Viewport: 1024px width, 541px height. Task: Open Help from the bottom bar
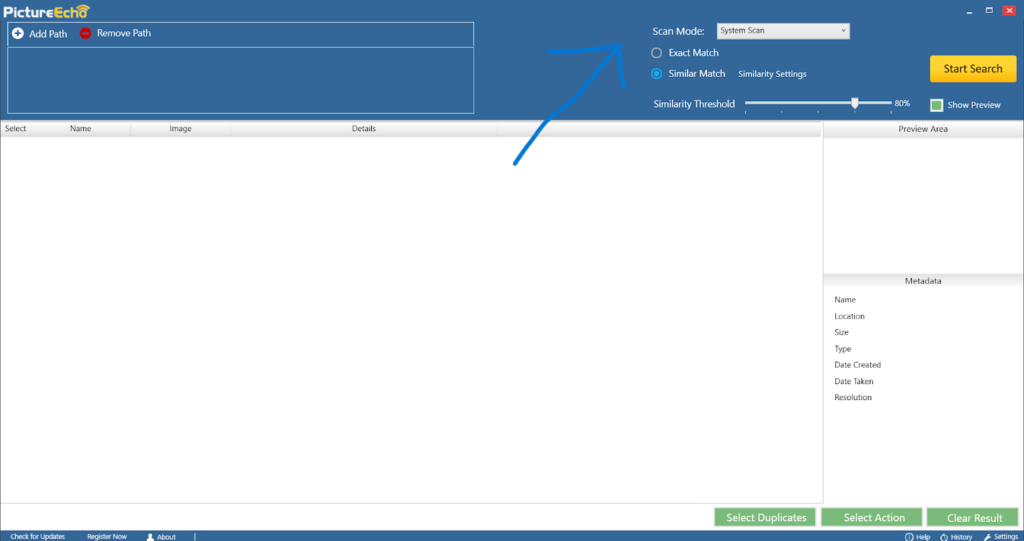(909, 536)
